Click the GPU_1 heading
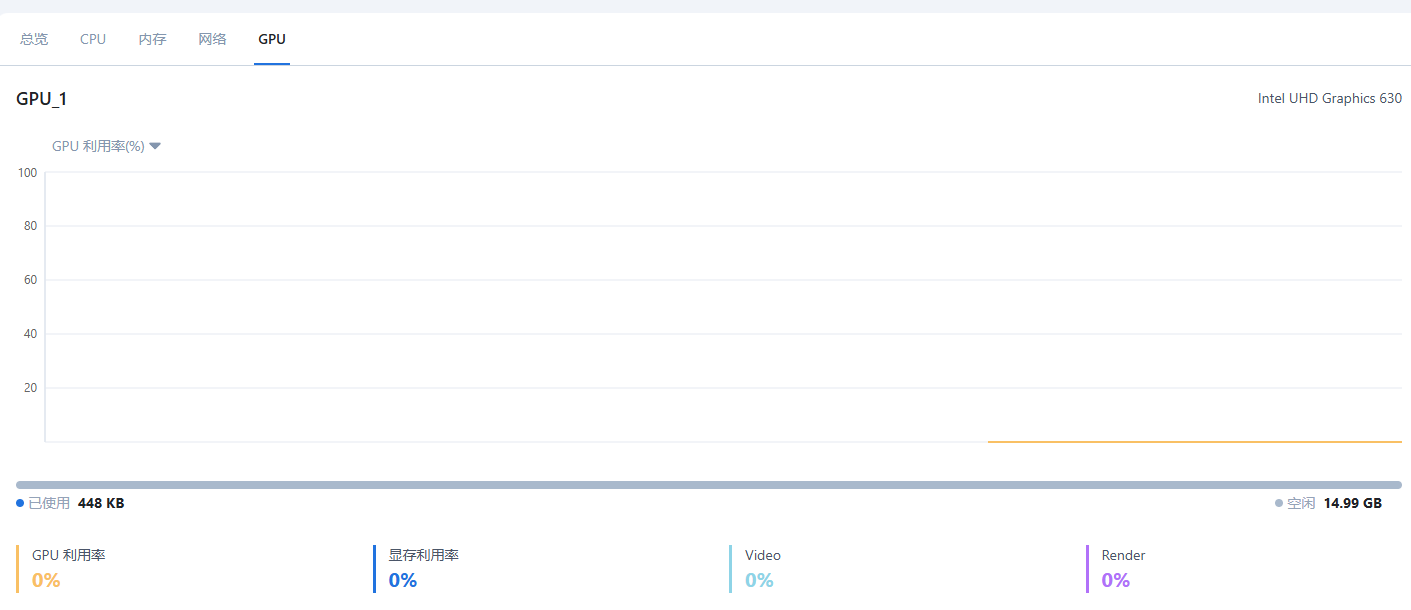 click(x=42, y=99)
